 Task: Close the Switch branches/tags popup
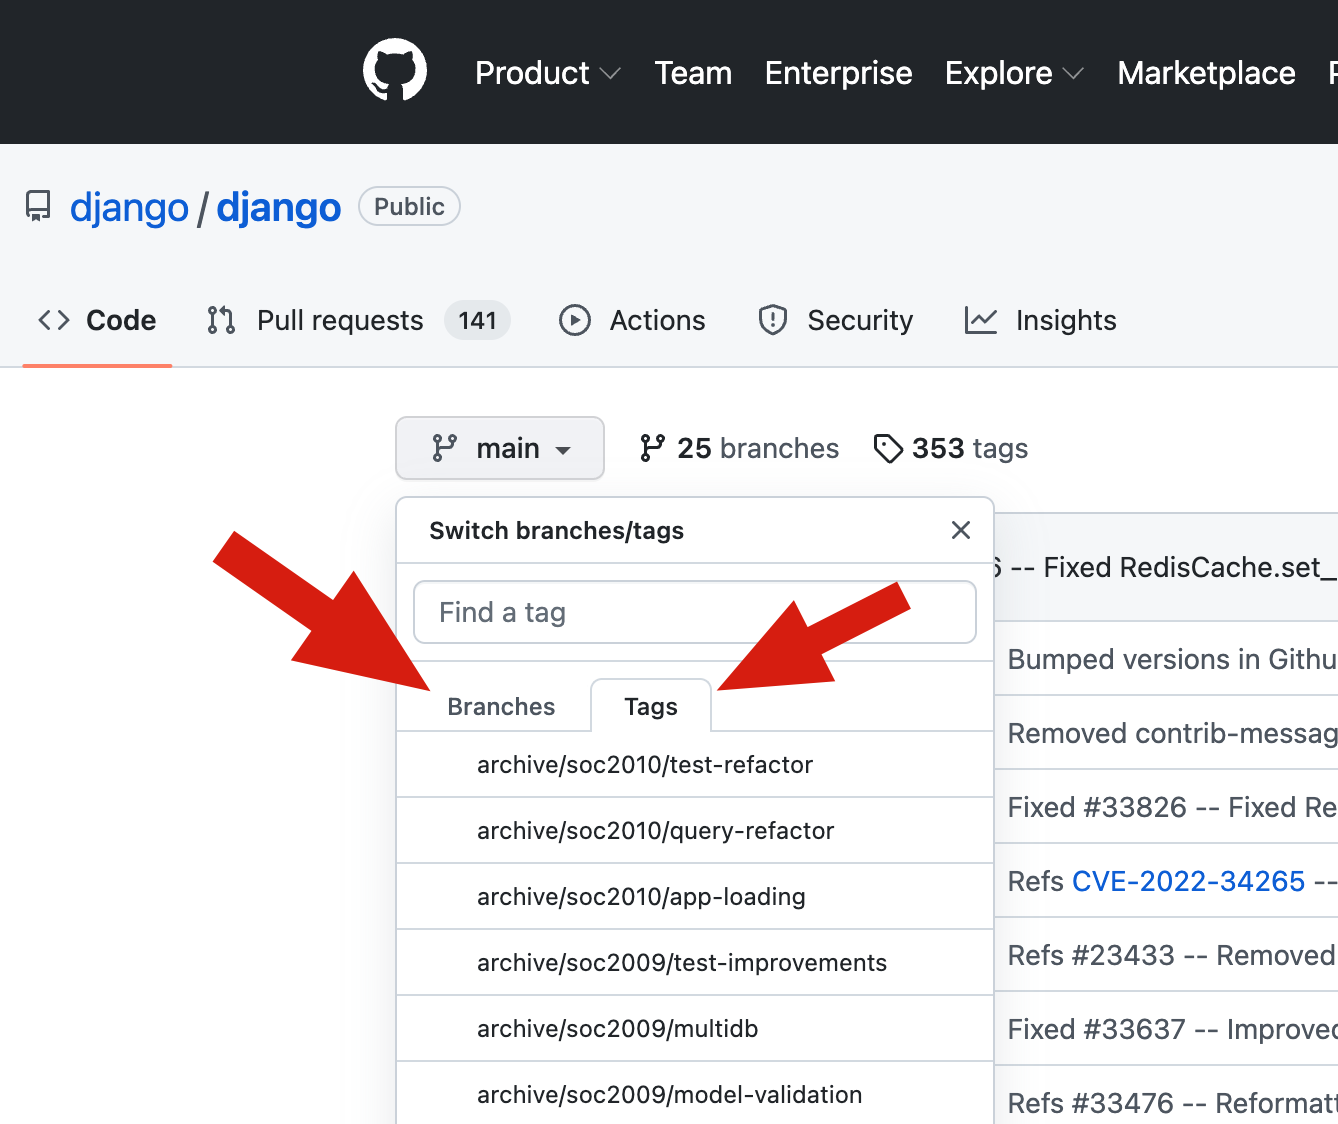click(x=960, y=530)
